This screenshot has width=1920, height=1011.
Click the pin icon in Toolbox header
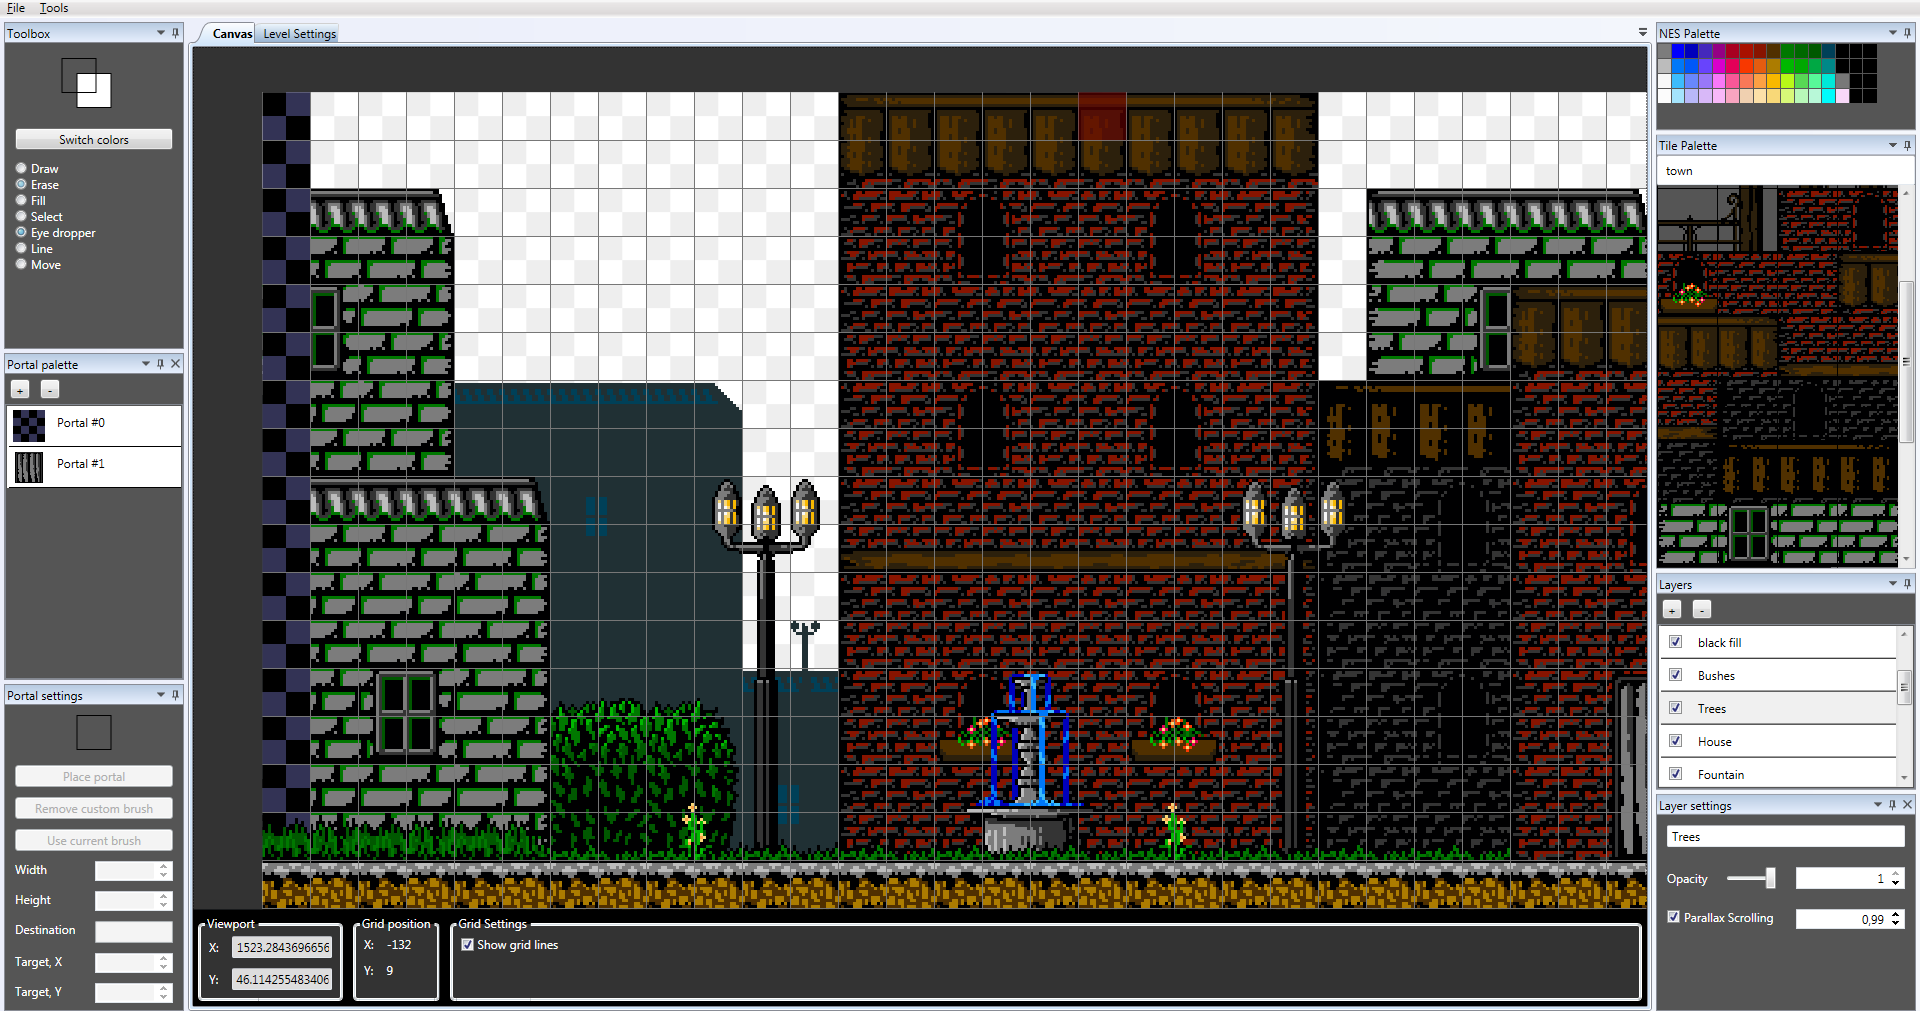tap(176, 33)
